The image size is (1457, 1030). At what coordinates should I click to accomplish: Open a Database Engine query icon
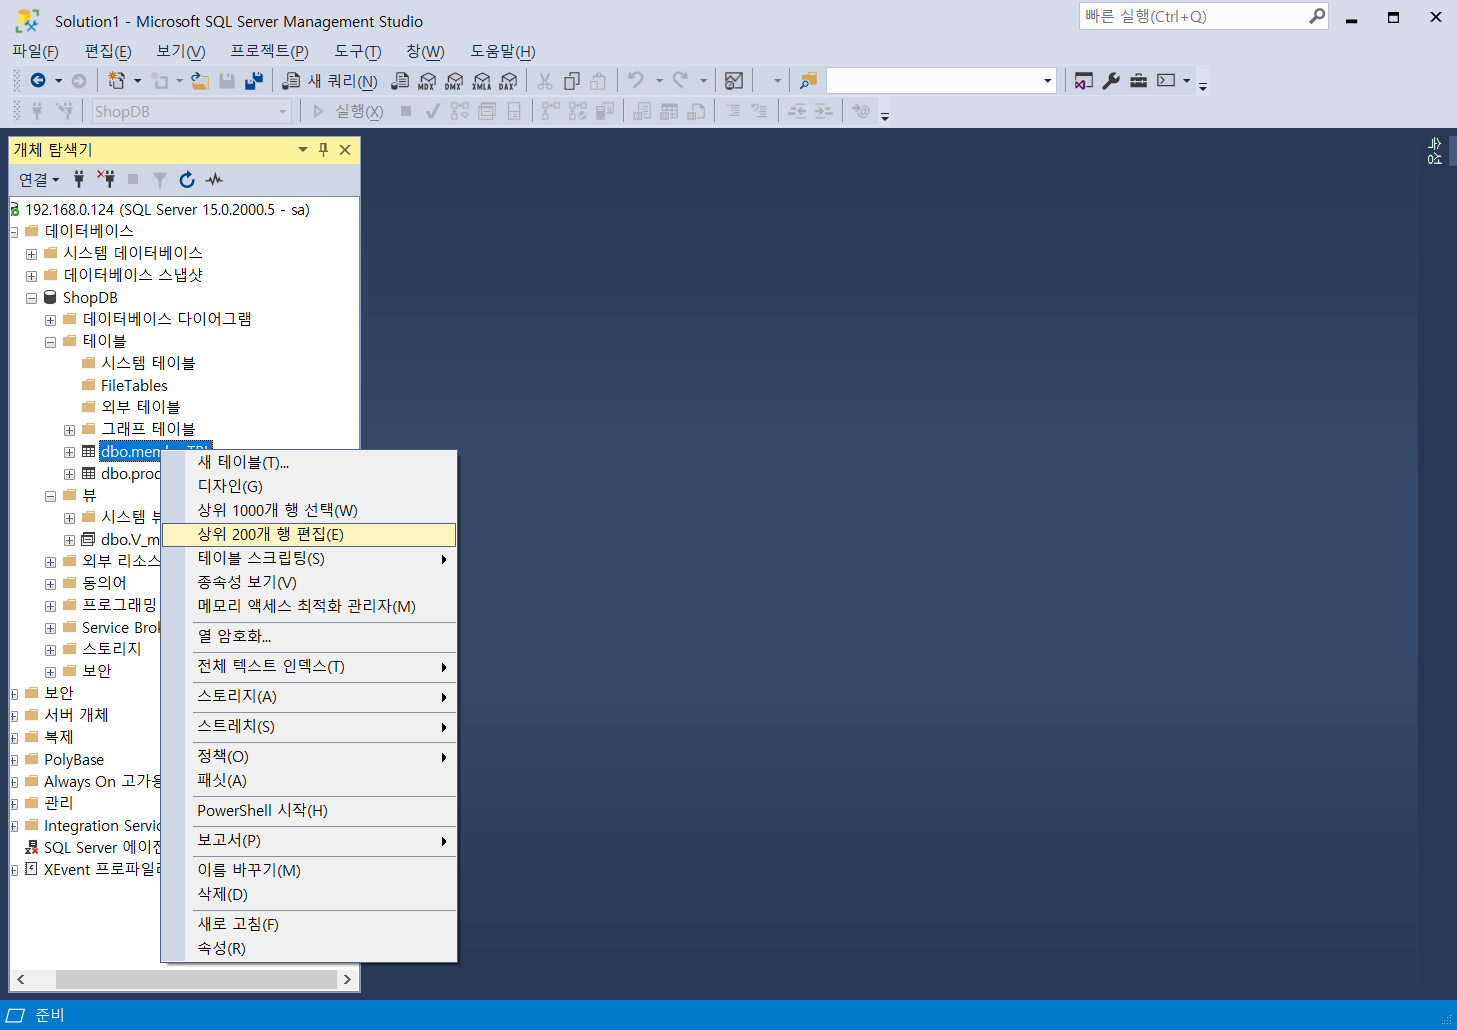pyautogui.click(x=400, y=81)
